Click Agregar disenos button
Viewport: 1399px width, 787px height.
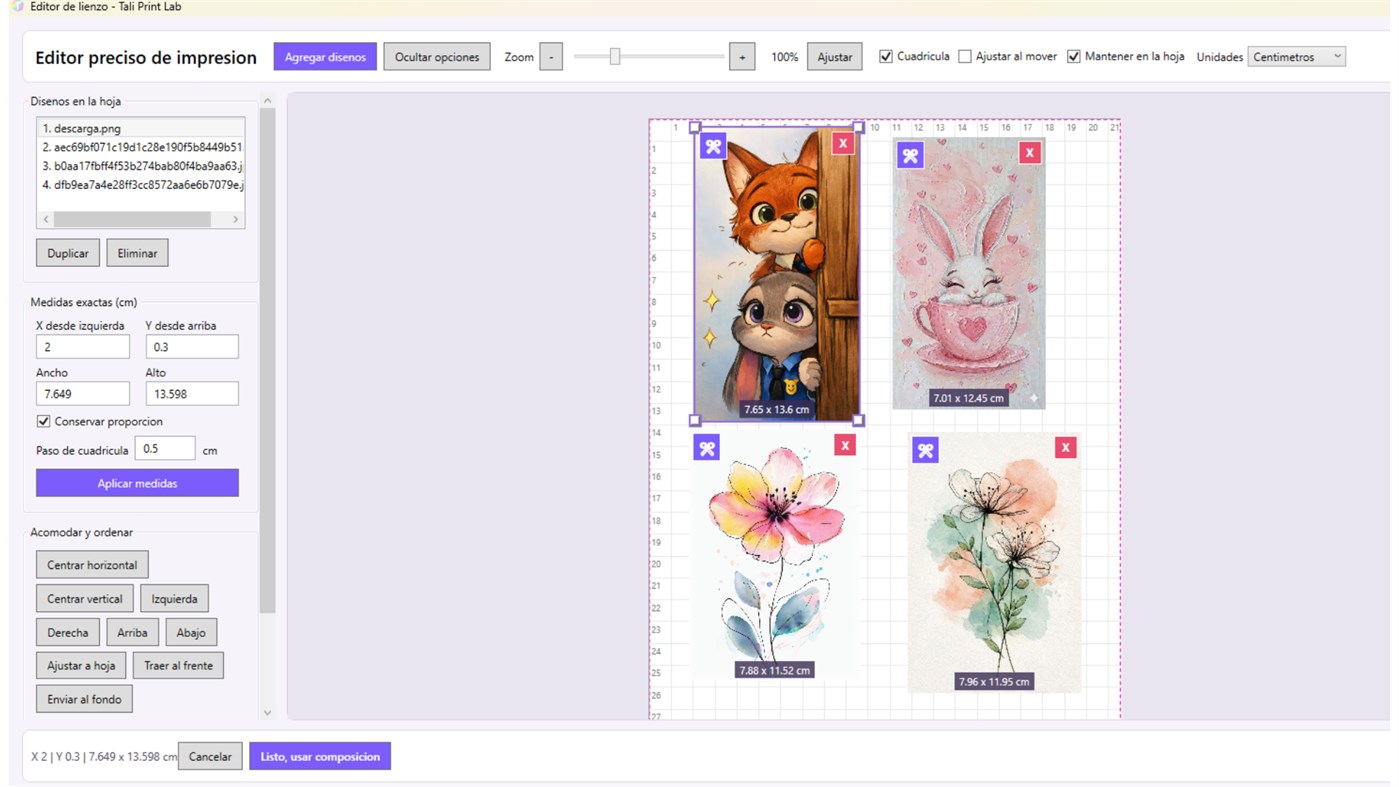pyautogui.click(x=325, y=57)
